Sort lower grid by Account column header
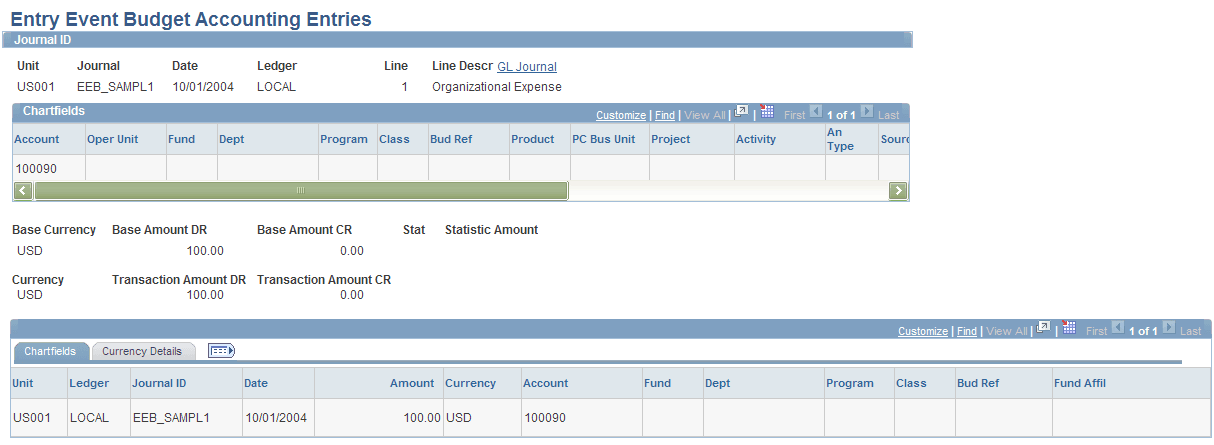The height and width of the screenshot is (445, 1214). [x=546, y=383]
